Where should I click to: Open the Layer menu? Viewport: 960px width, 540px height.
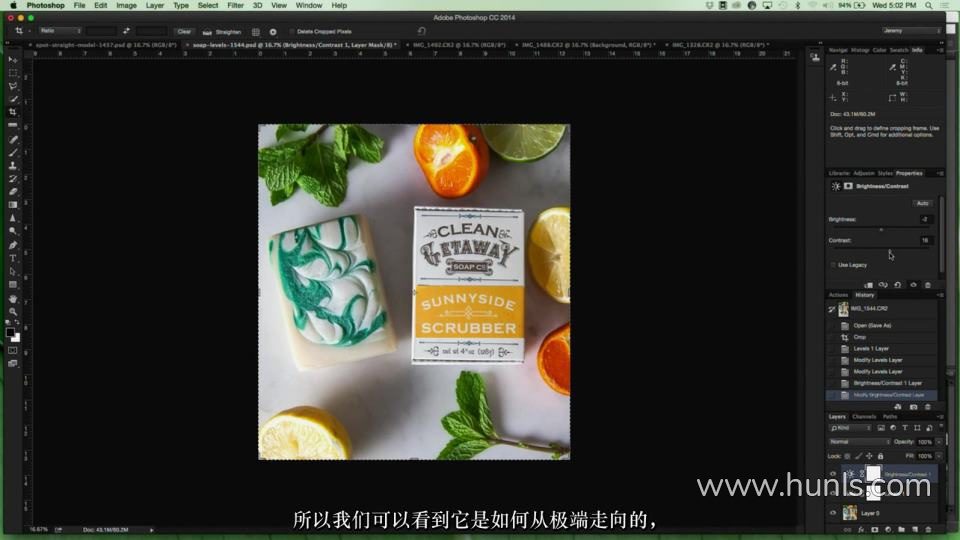click(x=154, y=6)
